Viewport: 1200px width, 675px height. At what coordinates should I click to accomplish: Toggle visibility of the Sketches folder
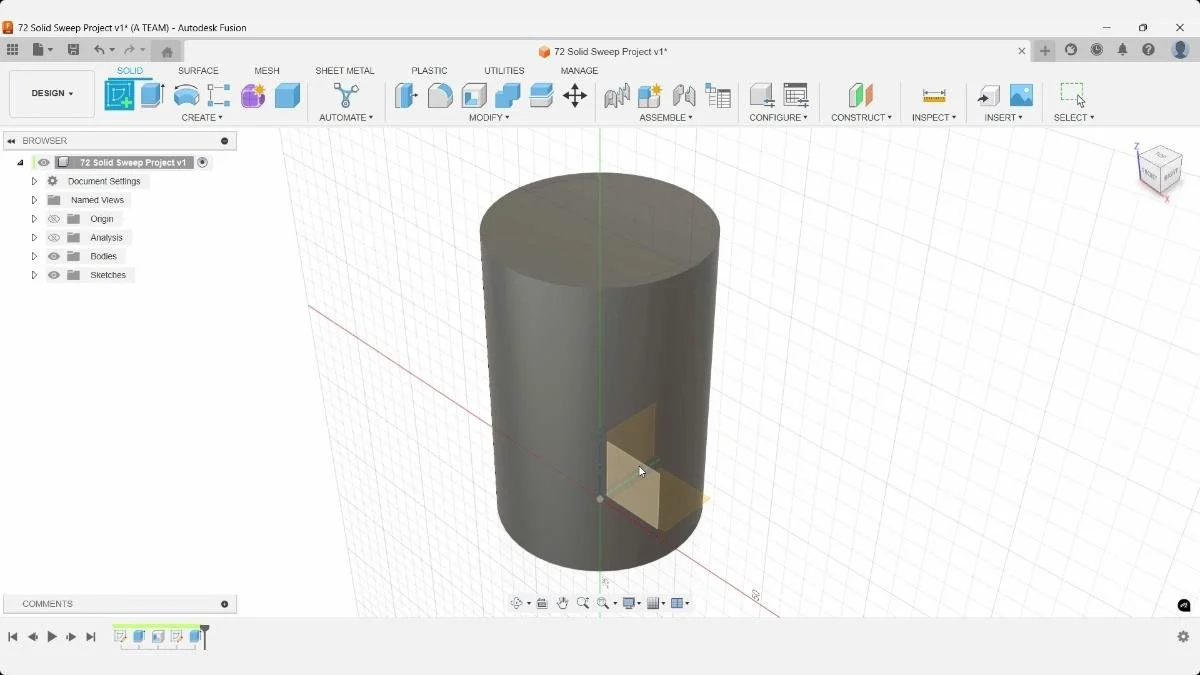(54, 275)
